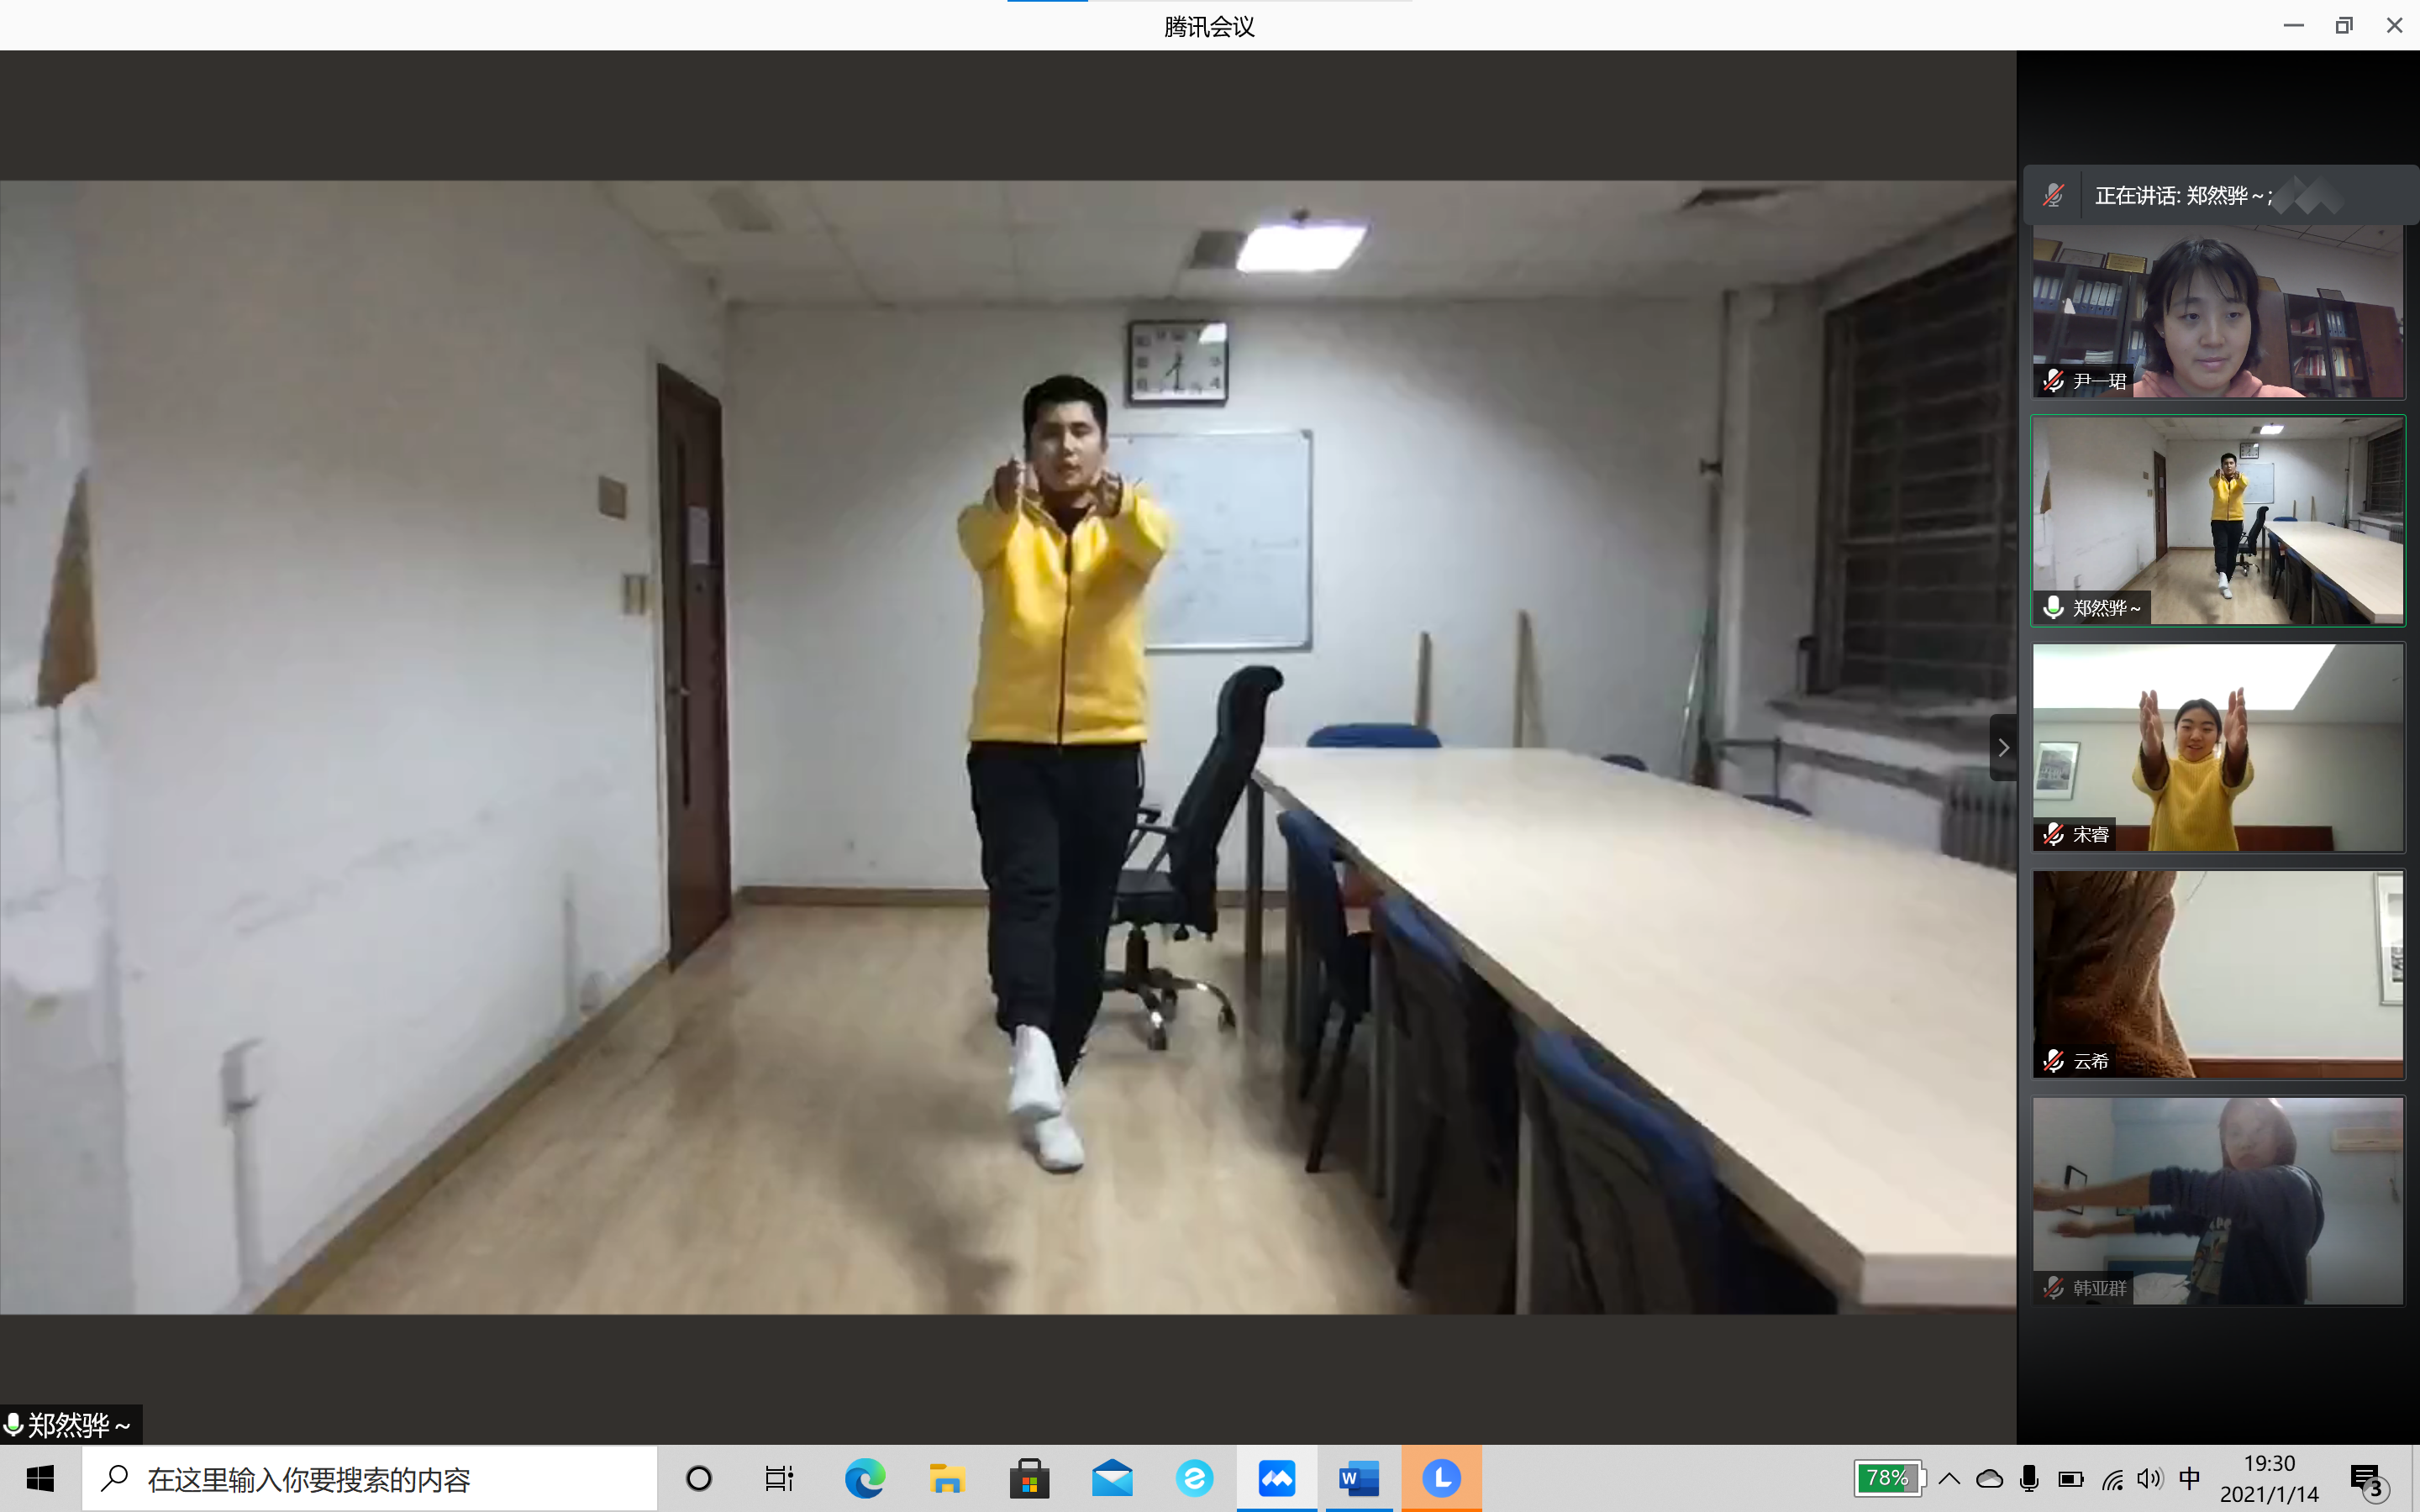Open the Tencent Meeting taskbar icon
The image size is (2420, 1512).
pyautogui.click(x=1276, y=1478)
